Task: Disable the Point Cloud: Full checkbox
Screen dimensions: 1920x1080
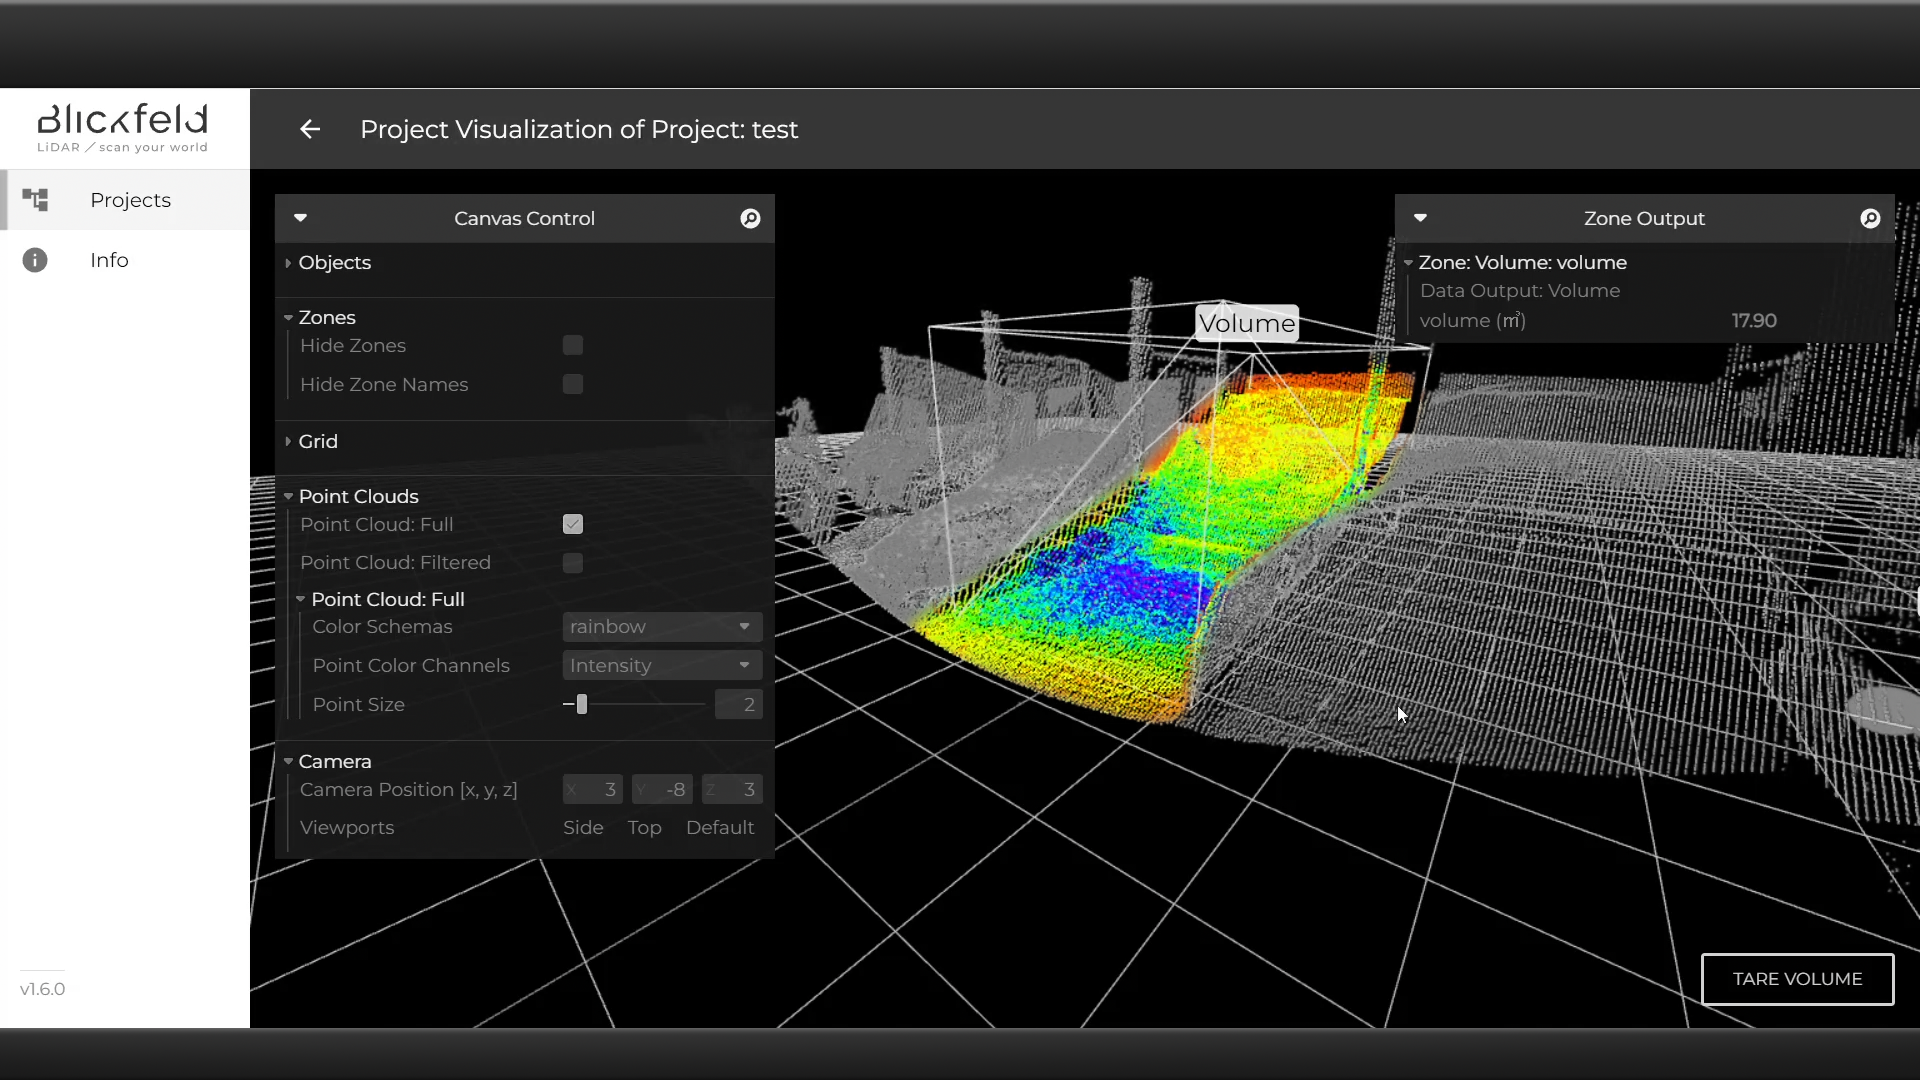Action: 571,524
